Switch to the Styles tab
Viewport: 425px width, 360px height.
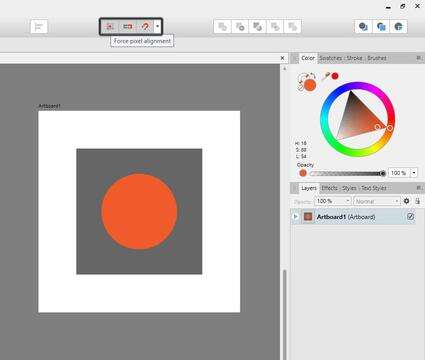click(x=349, y=188)
